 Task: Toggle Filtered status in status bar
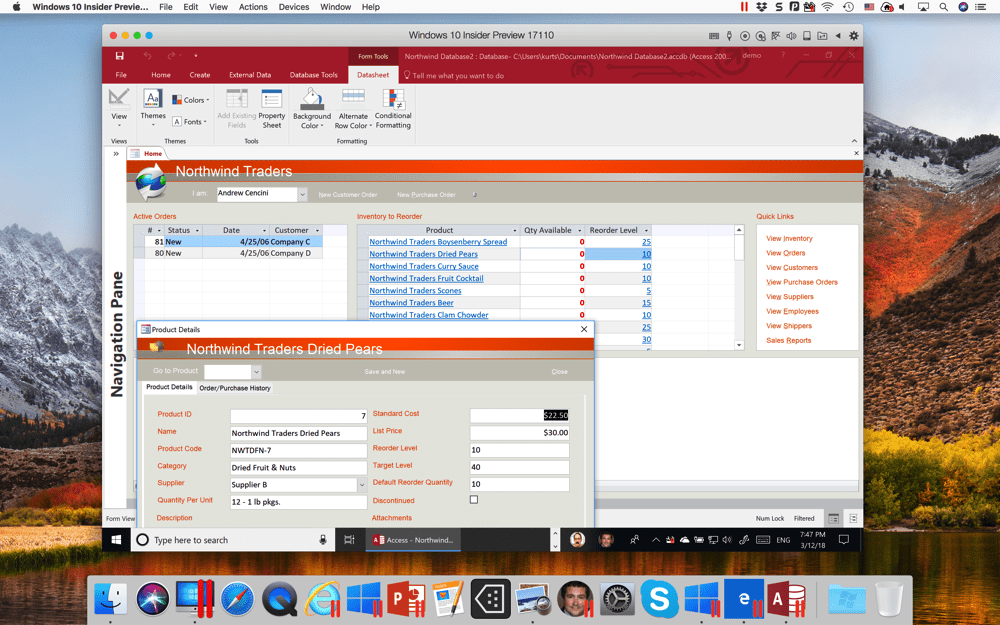(805, 518)
